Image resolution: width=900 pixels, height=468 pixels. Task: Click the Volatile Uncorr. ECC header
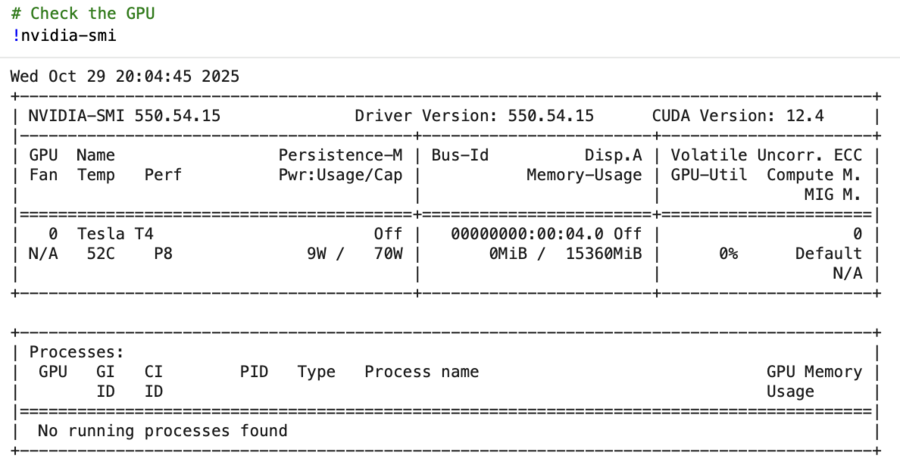click(766, 155)
